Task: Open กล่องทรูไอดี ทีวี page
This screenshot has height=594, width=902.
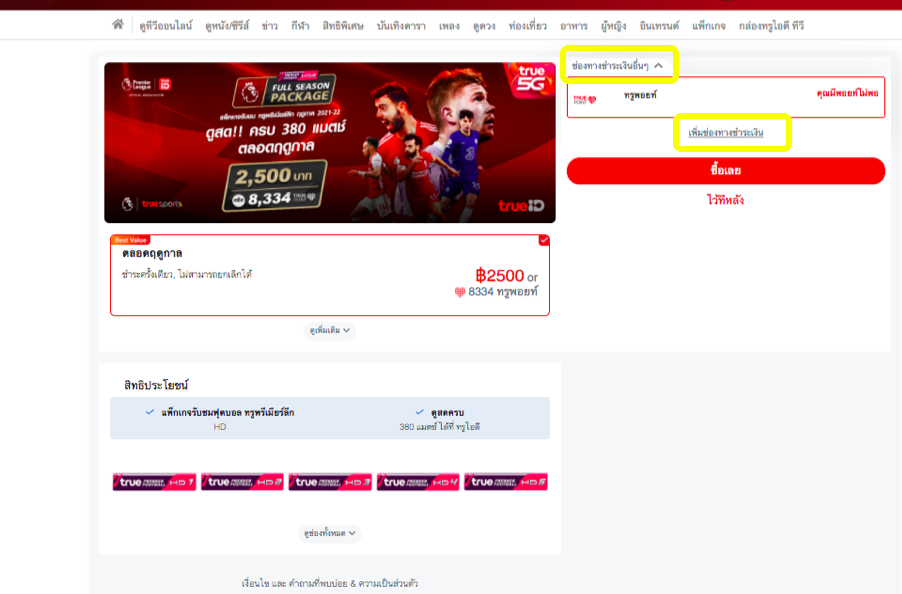Action: point(771,26)
